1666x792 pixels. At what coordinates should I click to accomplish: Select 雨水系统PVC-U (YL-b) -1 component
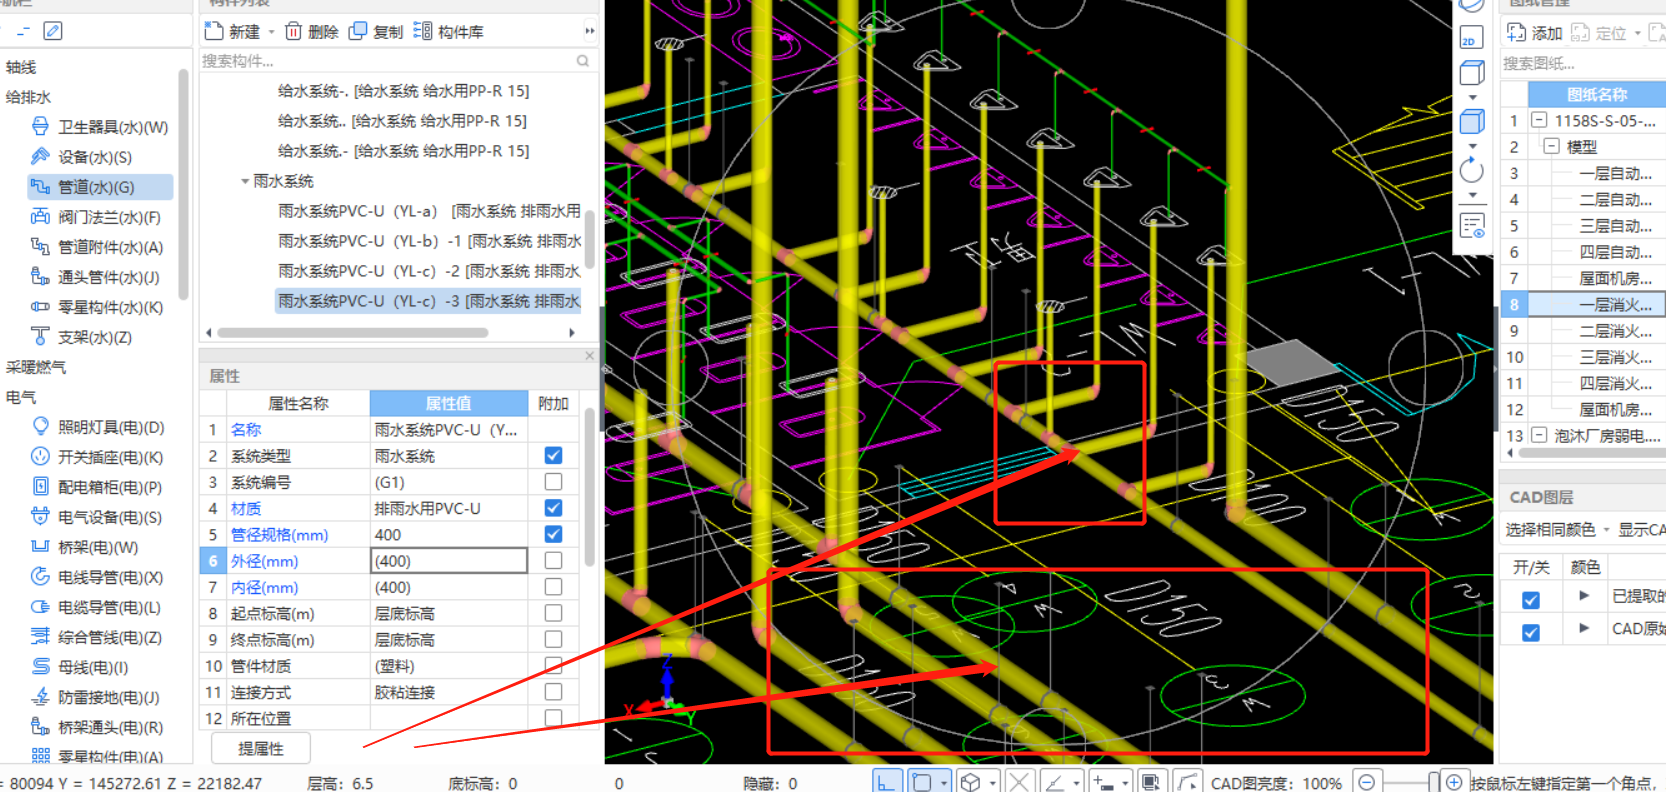[429, 241]
